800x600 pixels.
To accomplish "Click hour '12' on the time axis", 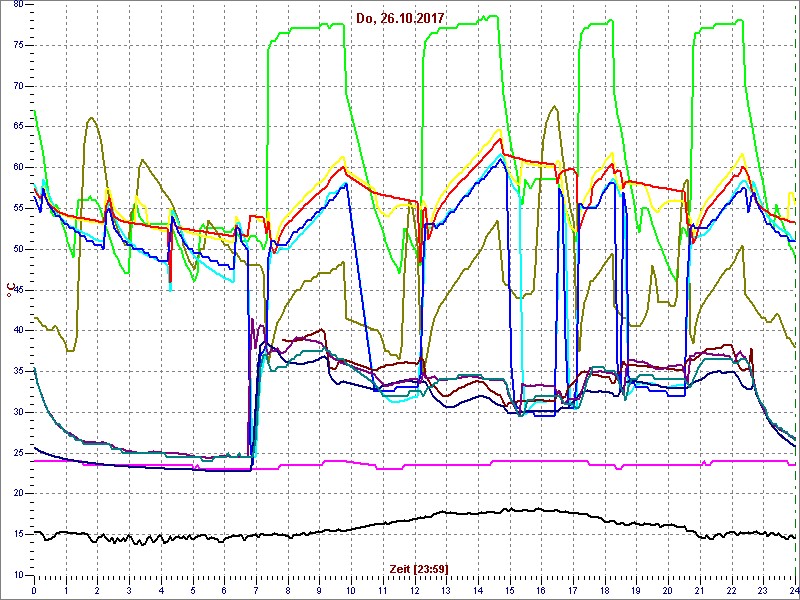I will pos(414,590).
